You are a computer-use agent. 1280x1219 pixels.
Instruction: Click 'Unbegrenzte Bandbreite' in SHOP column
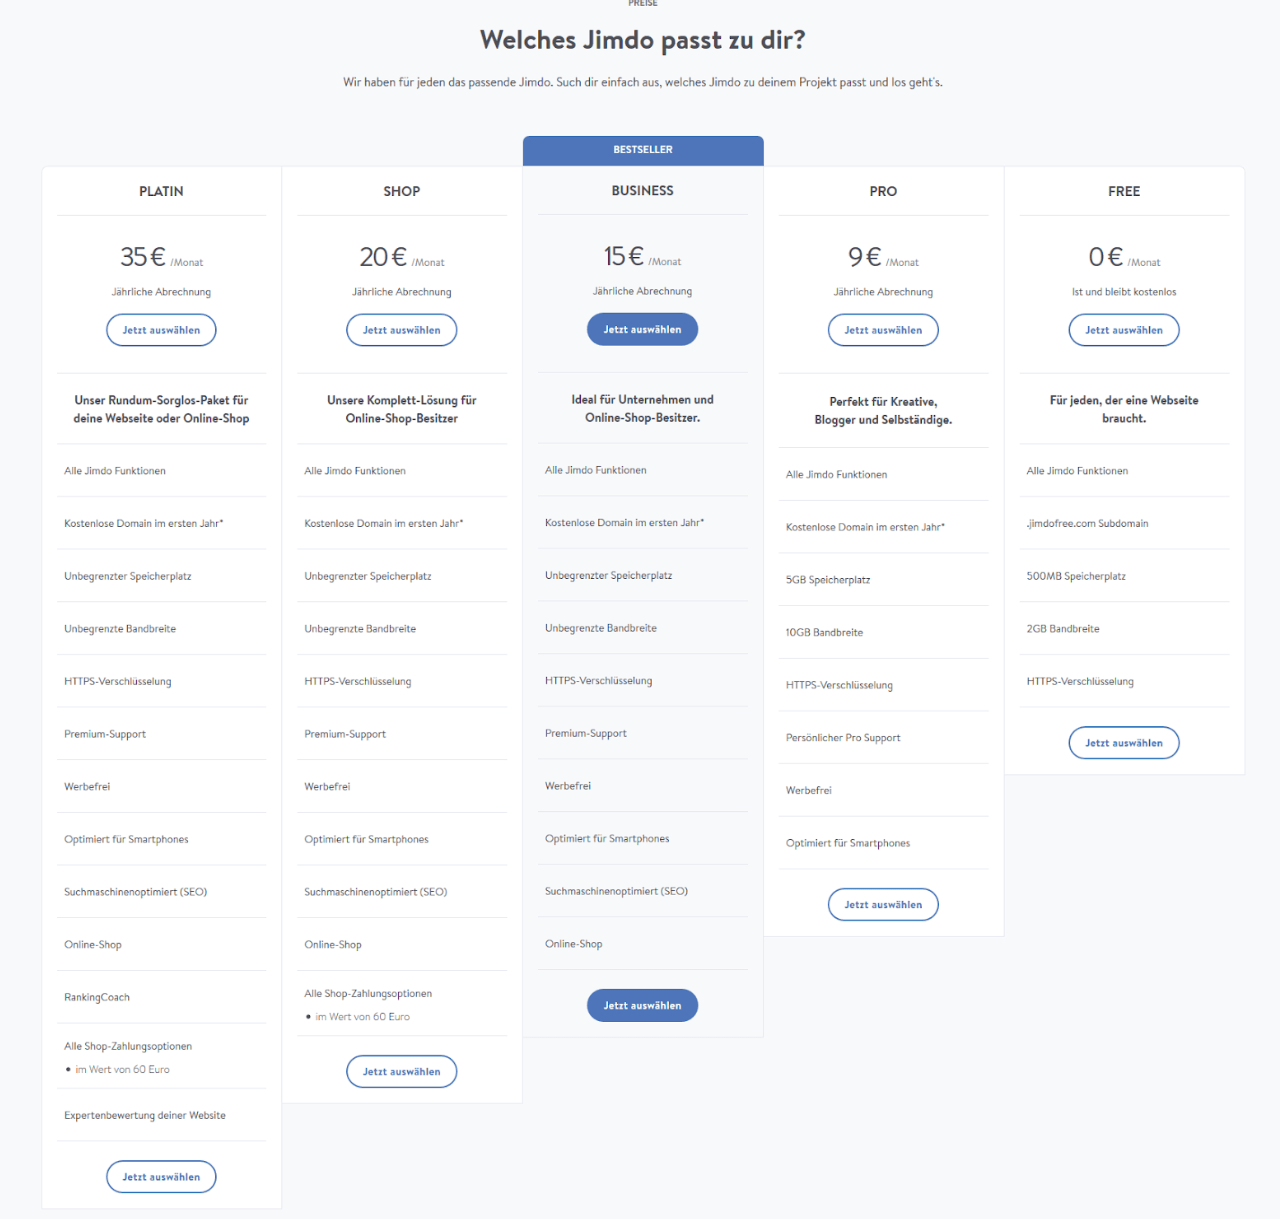[x=360, y=629]
